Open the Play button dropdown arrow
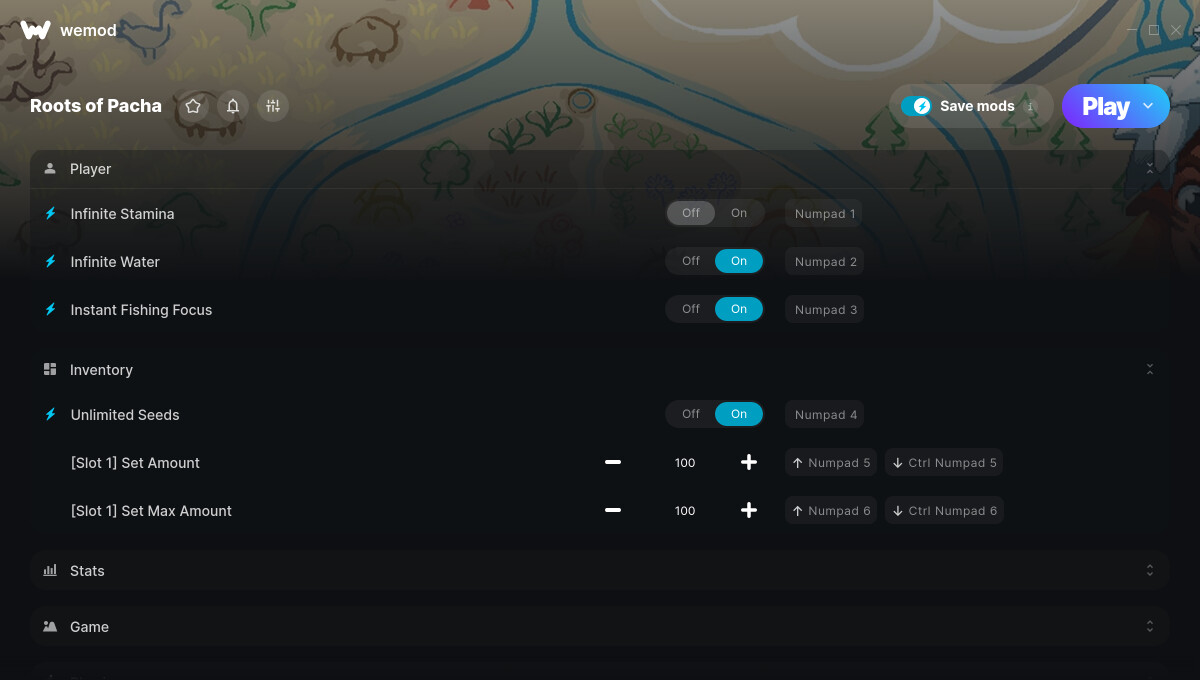Screen dimensions: 1200x680 click(1148, 106)
